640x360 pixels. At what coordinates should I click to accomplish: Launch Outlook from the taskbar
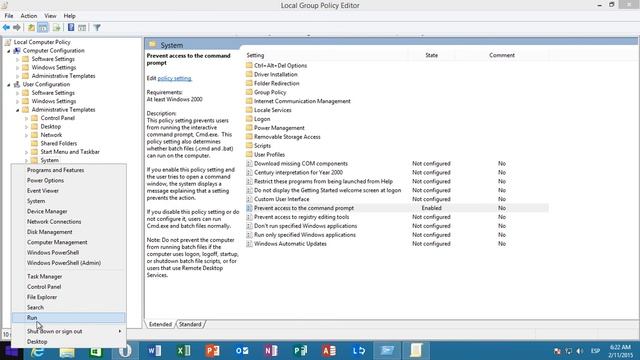(x=242, y=351)
